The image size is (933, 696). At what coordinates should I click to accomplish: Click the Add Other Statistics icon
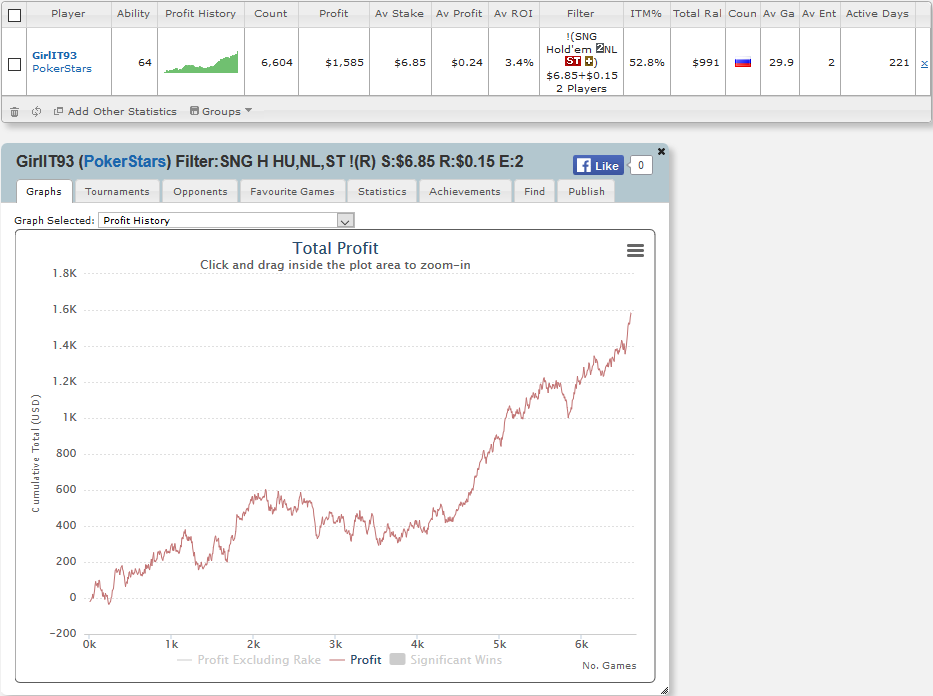[58, 111]
